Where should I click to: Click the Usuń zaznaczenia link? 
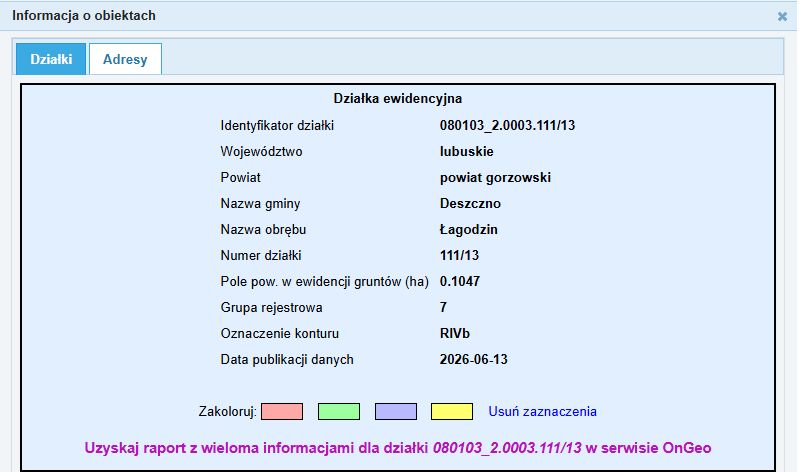point(542,411)
